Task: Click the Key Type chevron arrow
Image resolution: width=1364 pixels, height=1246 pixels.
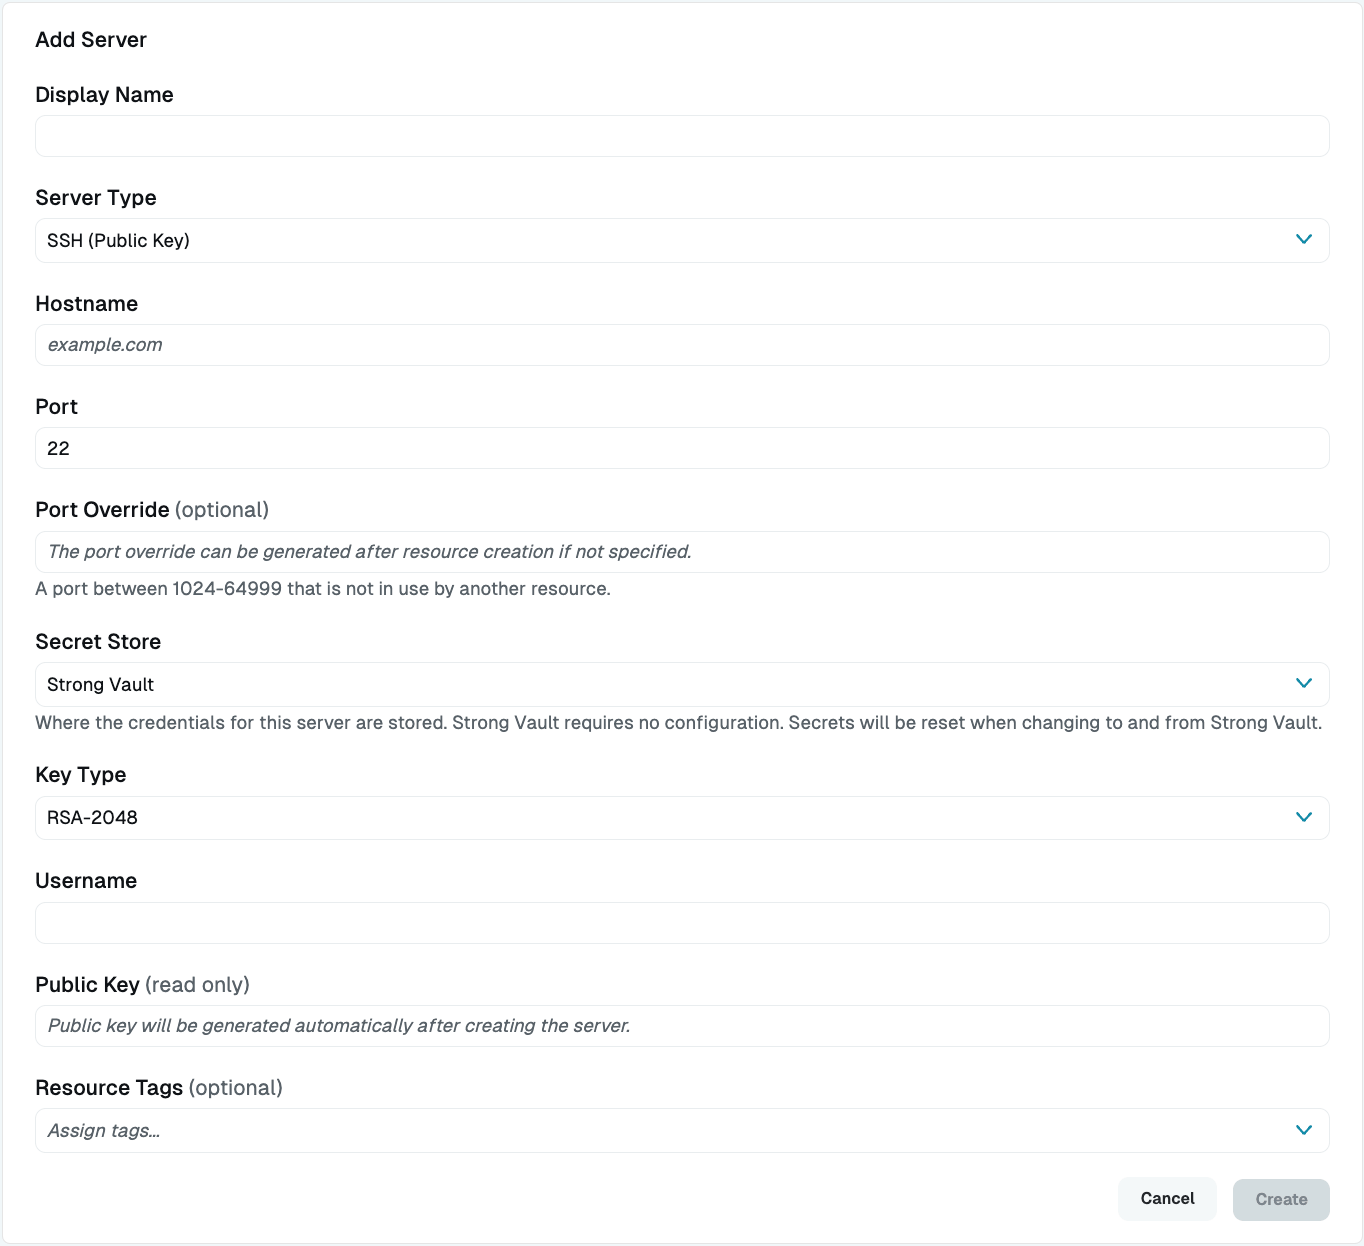Action: [x=1303, y=817]
